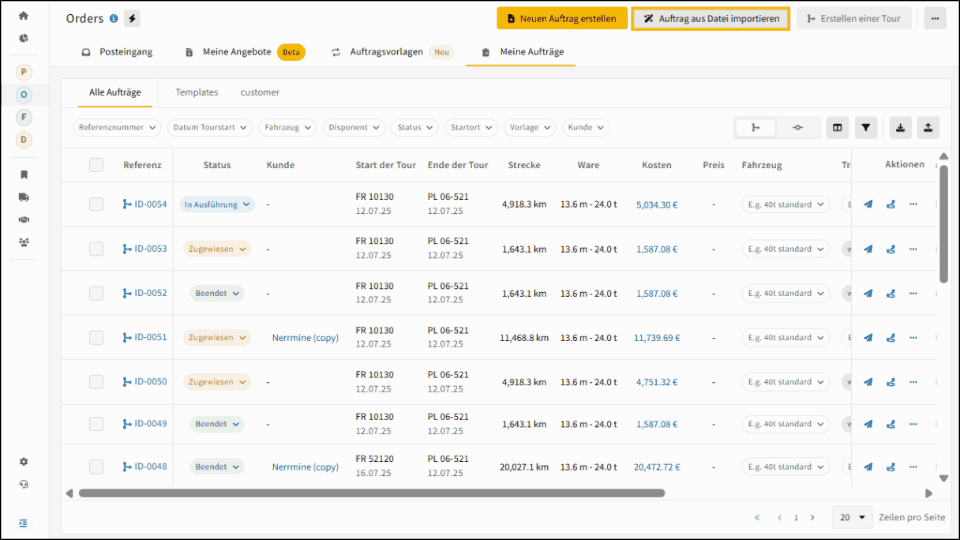
Task: Open the column layout icon
Action: click(838, 127)
